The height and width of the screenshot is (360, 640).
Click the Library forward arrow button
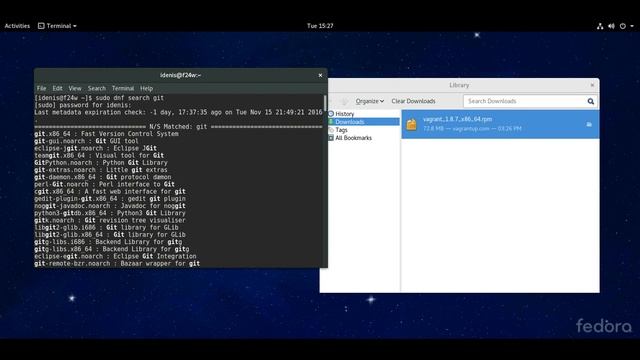click(345, 101)
